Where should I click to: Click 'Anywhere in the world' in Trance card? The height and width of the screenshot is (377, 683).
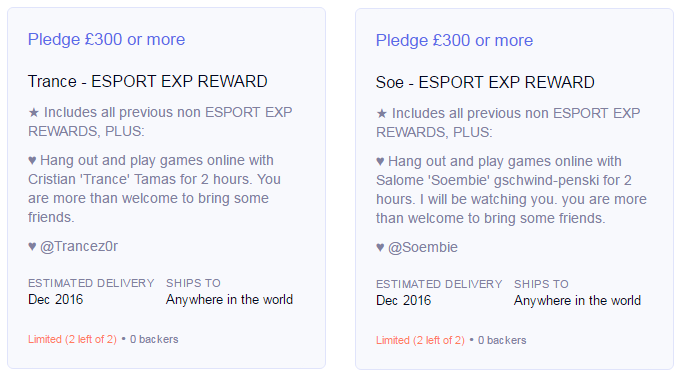pyautogui.click(x=230, y=299)
